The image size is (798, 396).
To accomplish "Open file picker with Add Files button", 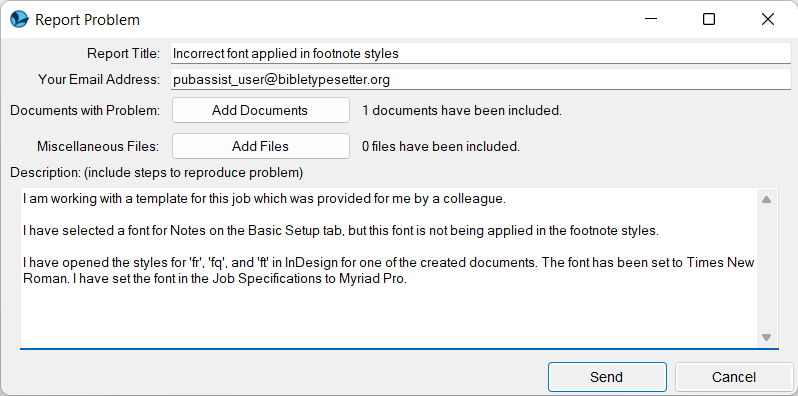I will (x=261, y=147).
